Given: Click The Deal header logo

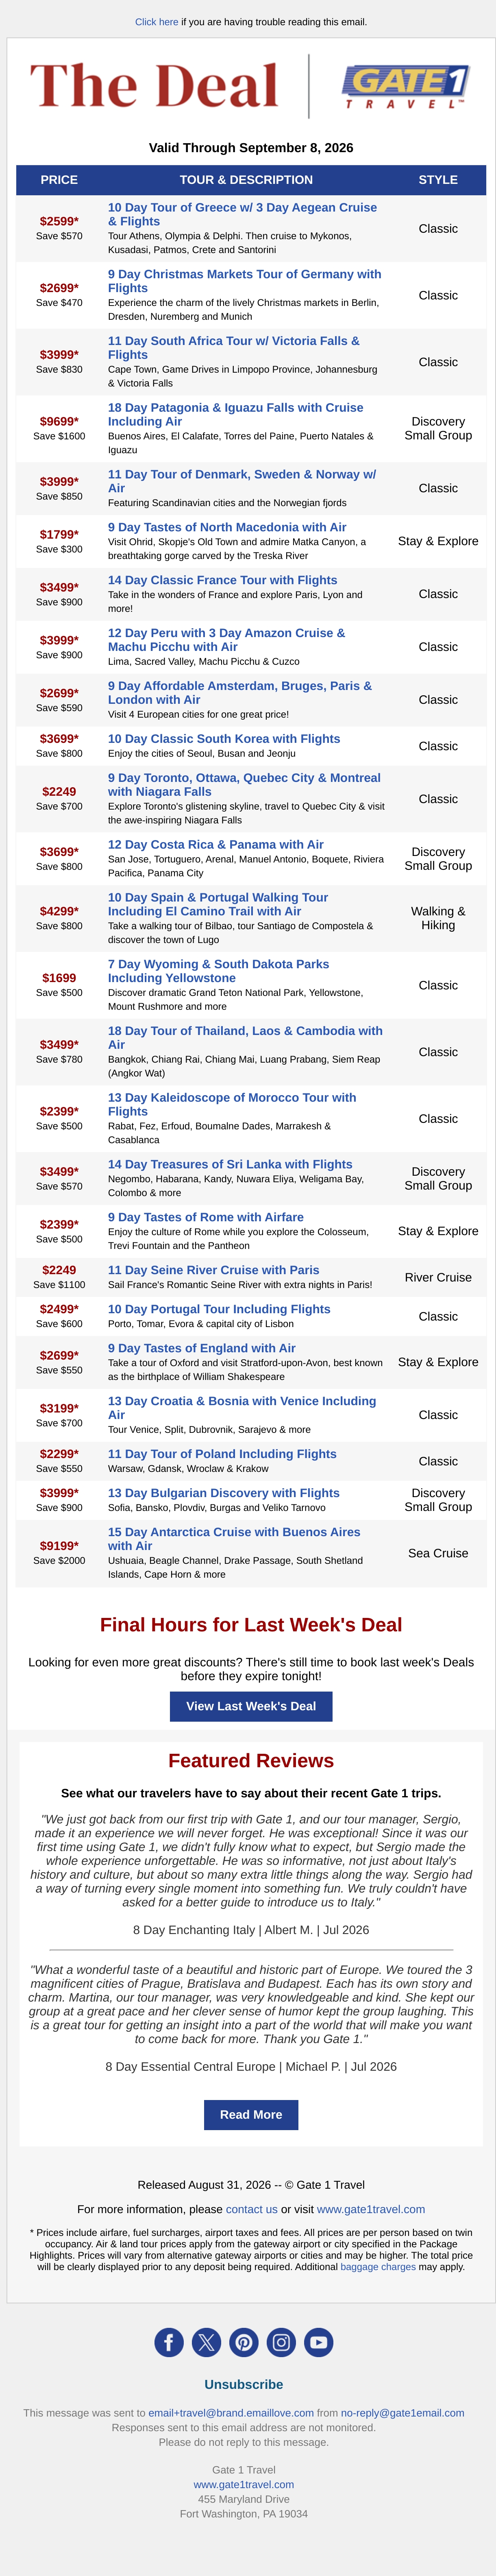Looking at the screenshot, I should (154, 86).
